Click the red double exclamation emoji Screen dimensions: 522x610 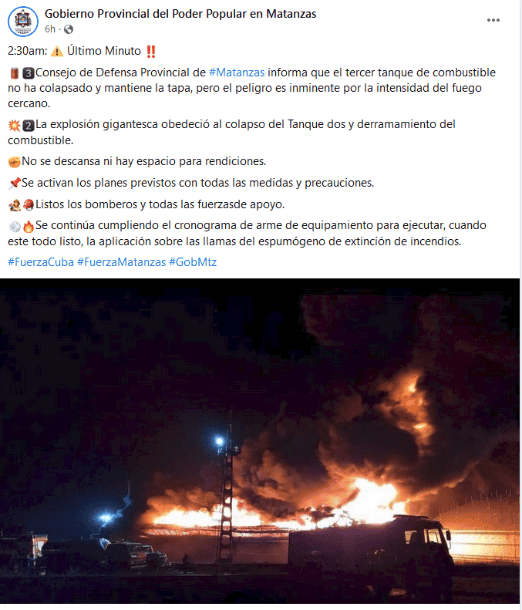tap(151, 51)
